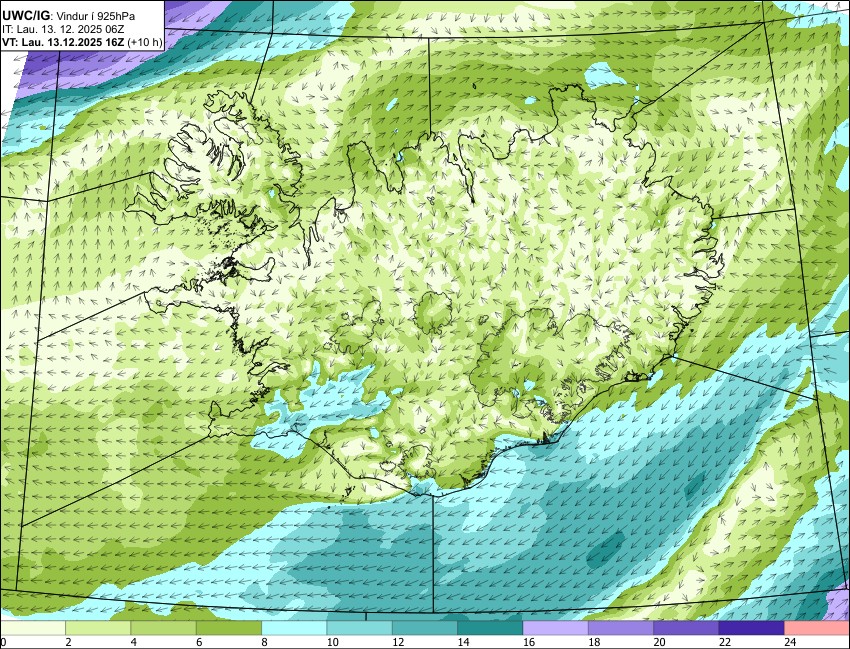Image resolution: width=850 pixels, height=649 pixels.
Task: Choose the dark teal 14–16 legend swatch
Action: pos(490,628)
